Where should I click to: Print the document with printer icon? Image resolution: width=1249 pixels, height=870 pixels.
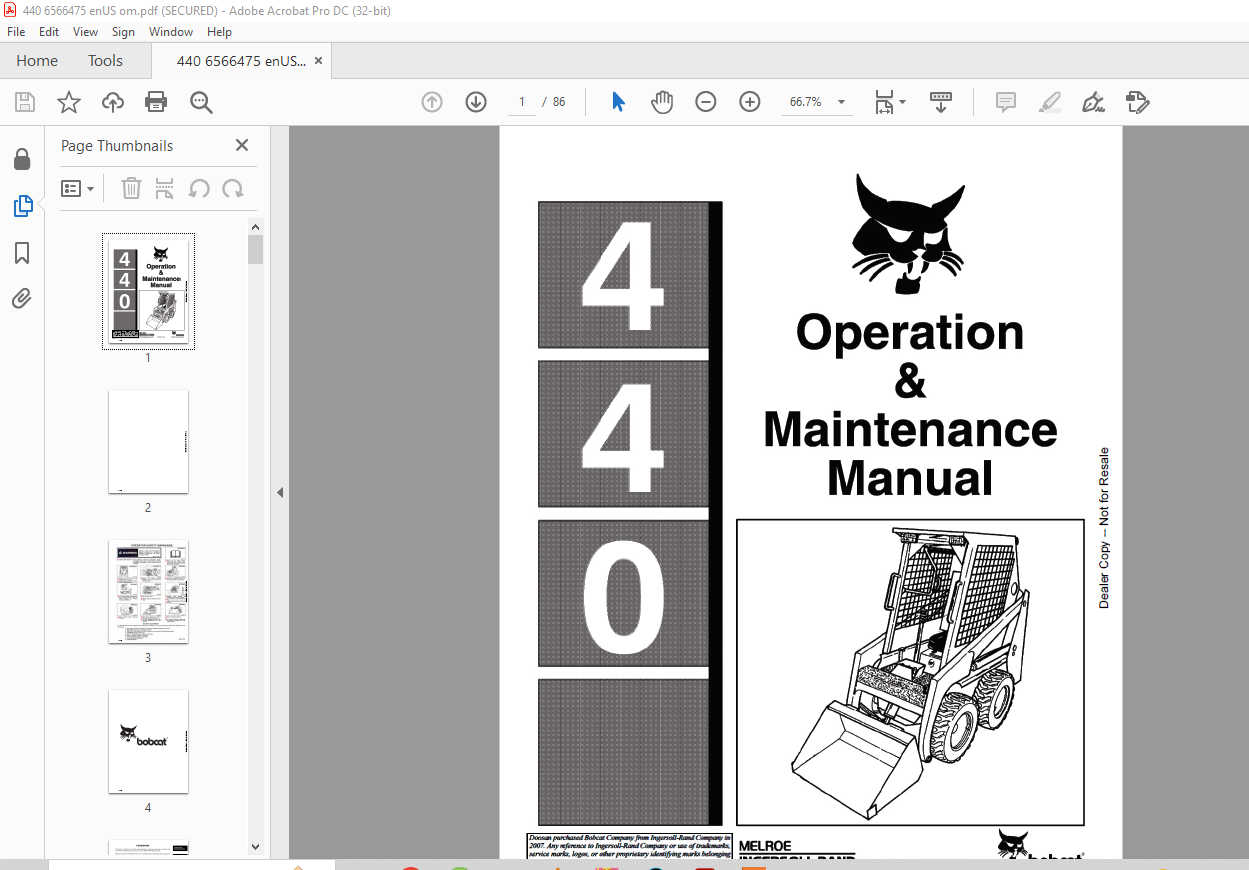pyautogui.click(x=156, y=102)
